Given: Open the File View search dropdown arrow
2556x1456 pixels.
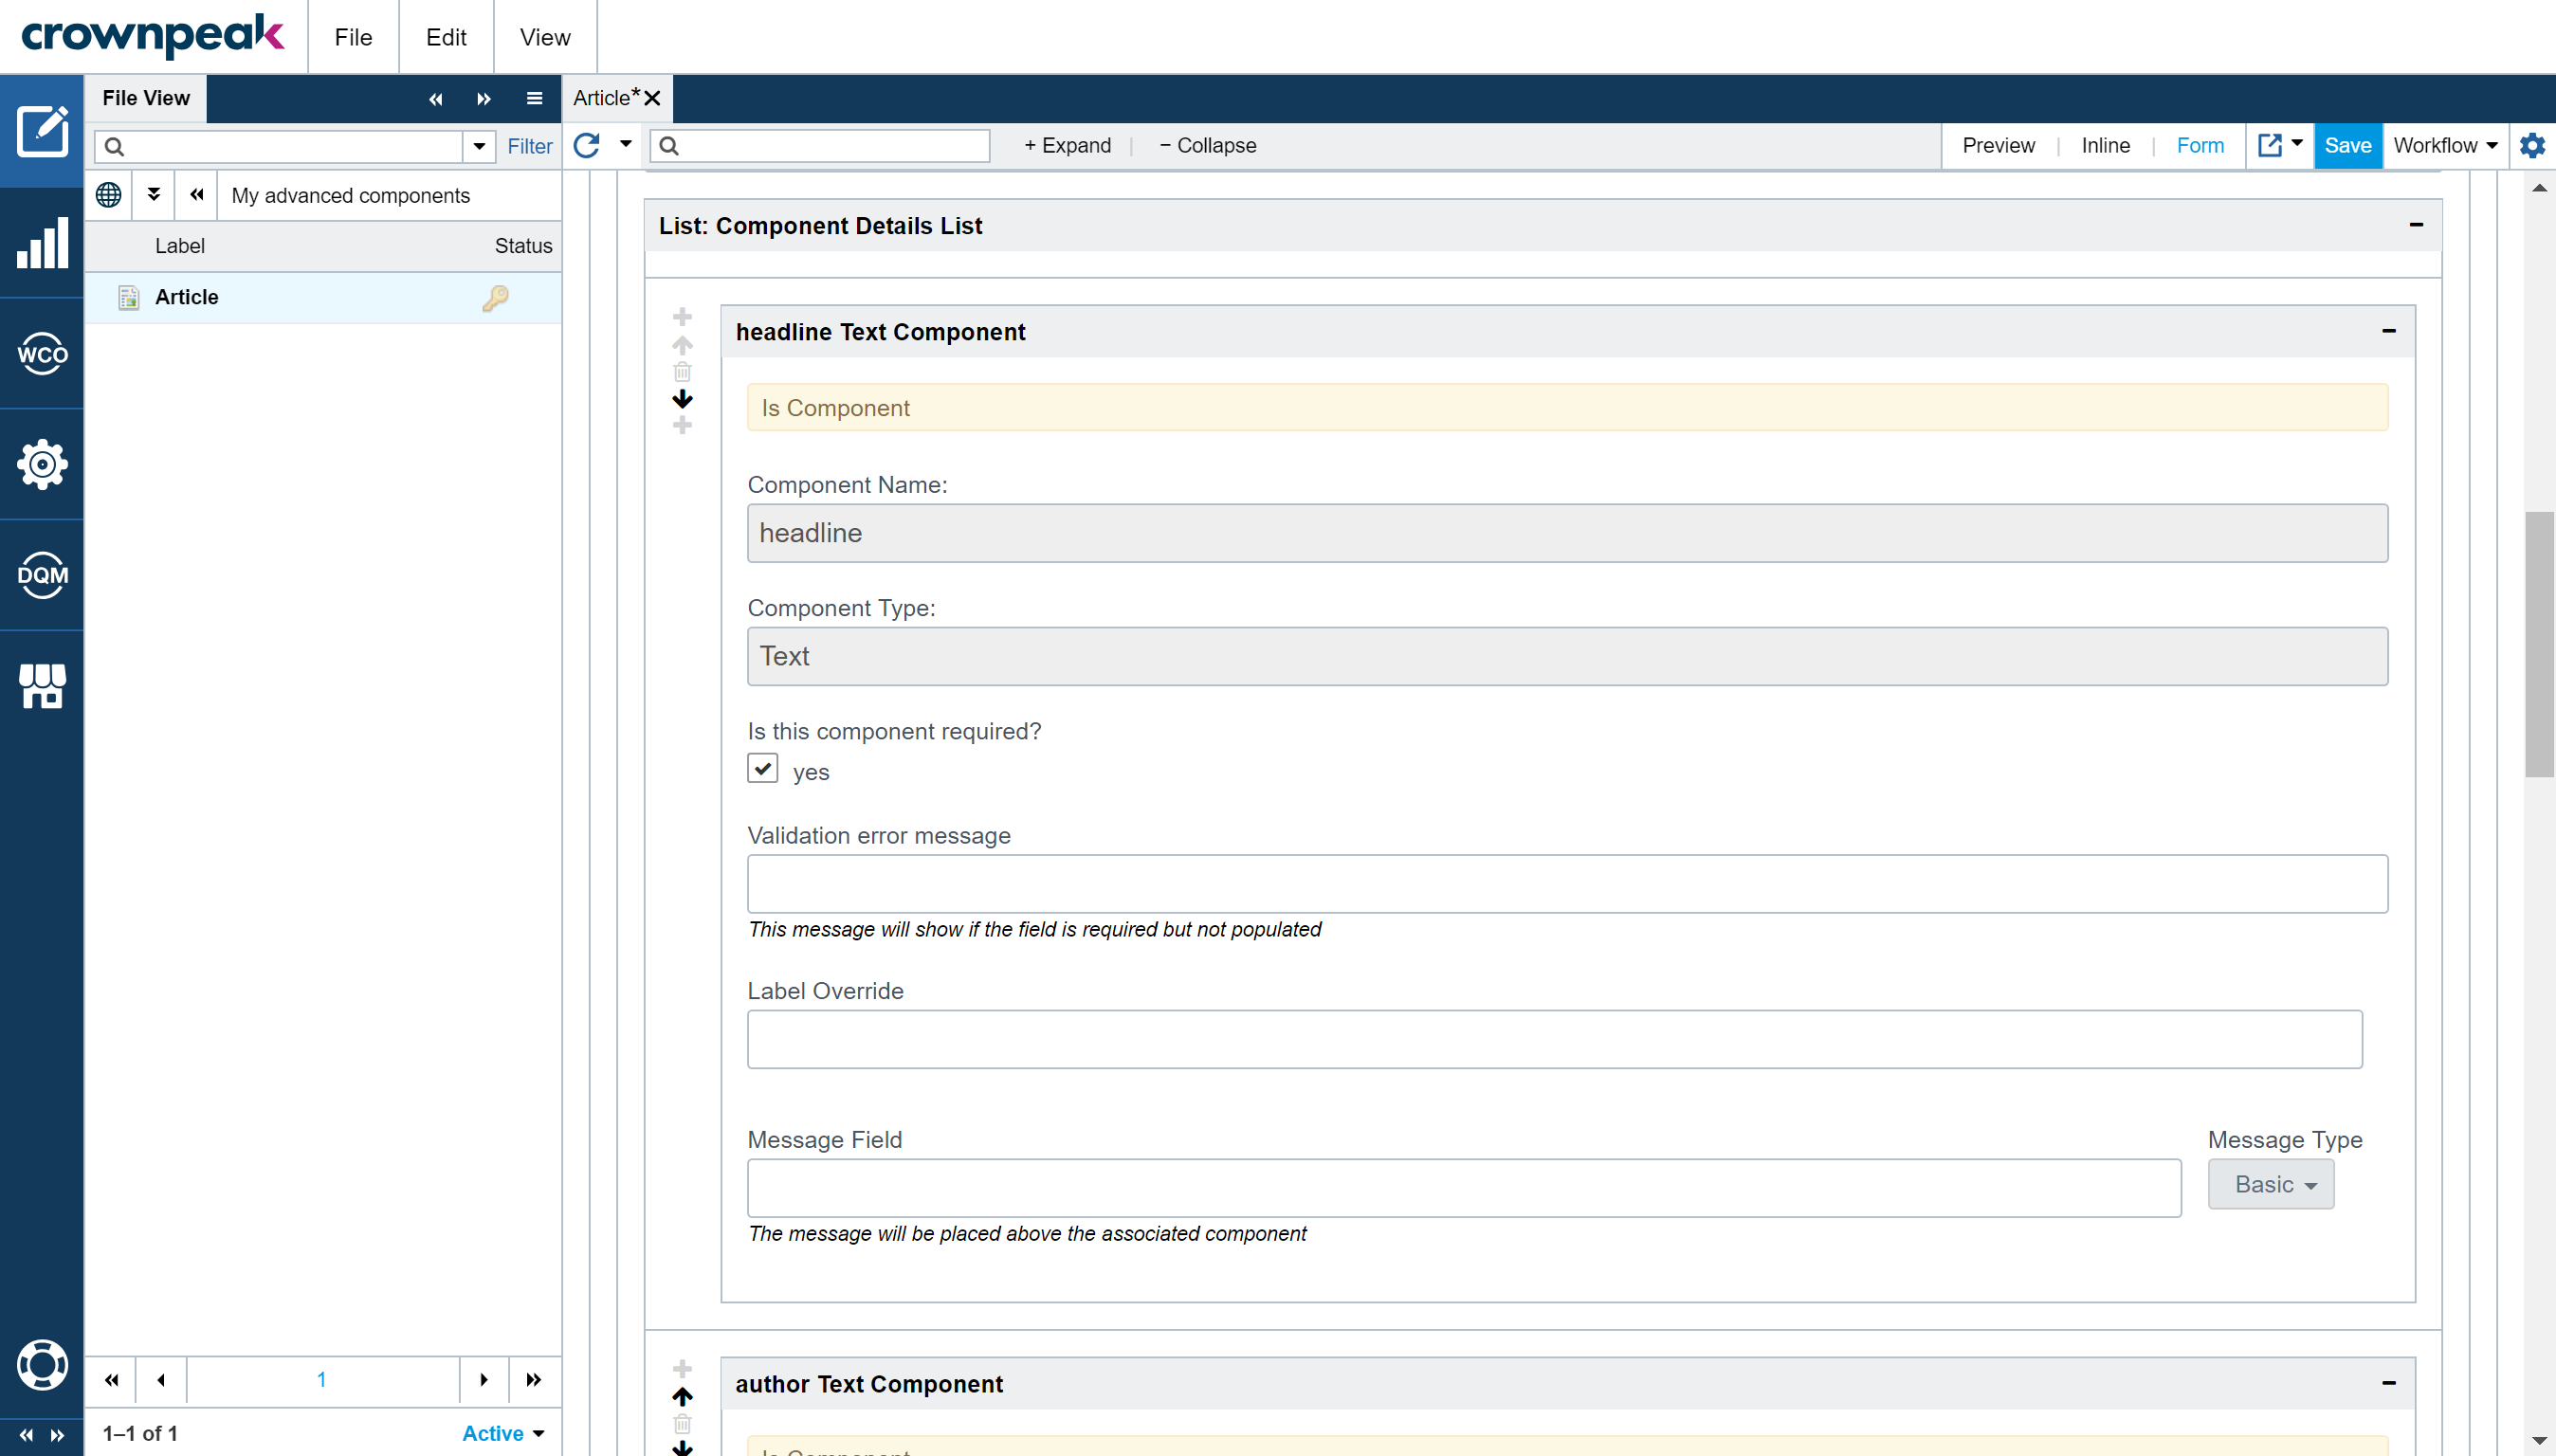Looking at the screenshot, I should [x=479, y=146].
